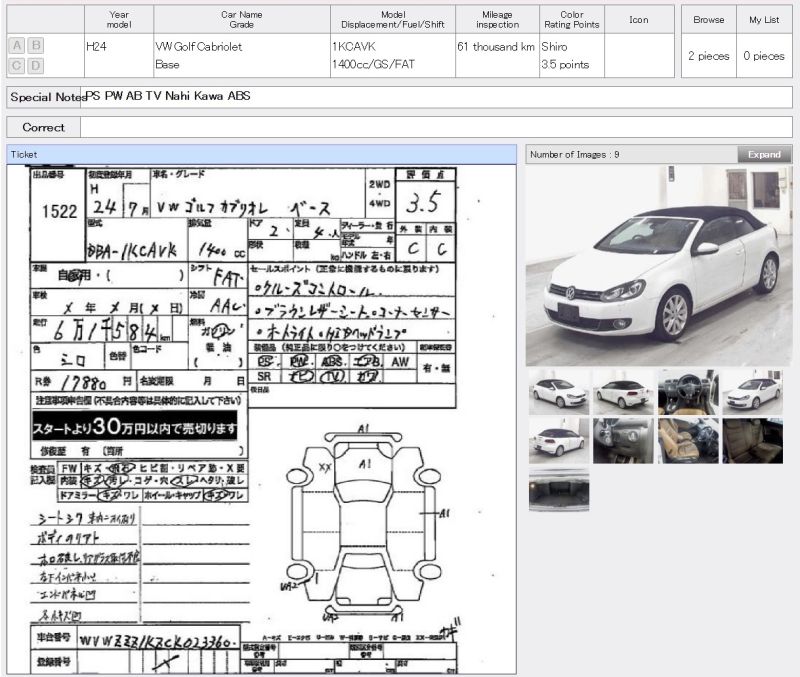Click the chassis number WVWZZZ1KZCK023360
The height and width of the screenshot is (677, 800).
(x=158, y=640)
